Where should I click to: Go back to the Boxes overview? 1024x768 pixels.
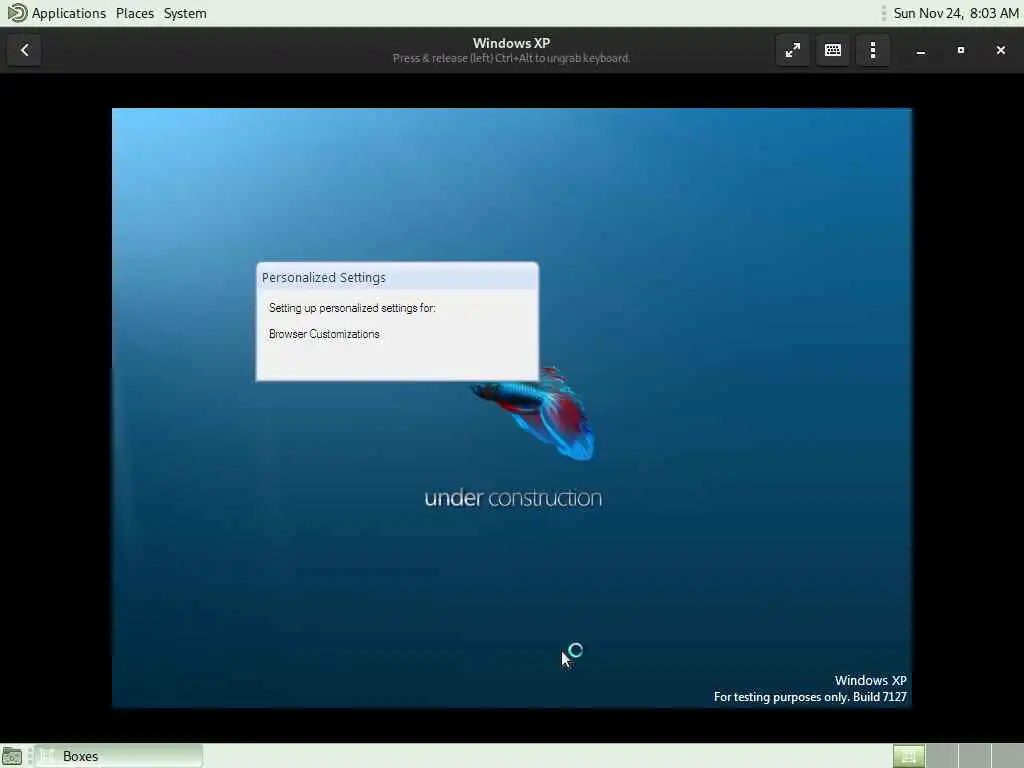pyautogui.click(x=24, y=50)
